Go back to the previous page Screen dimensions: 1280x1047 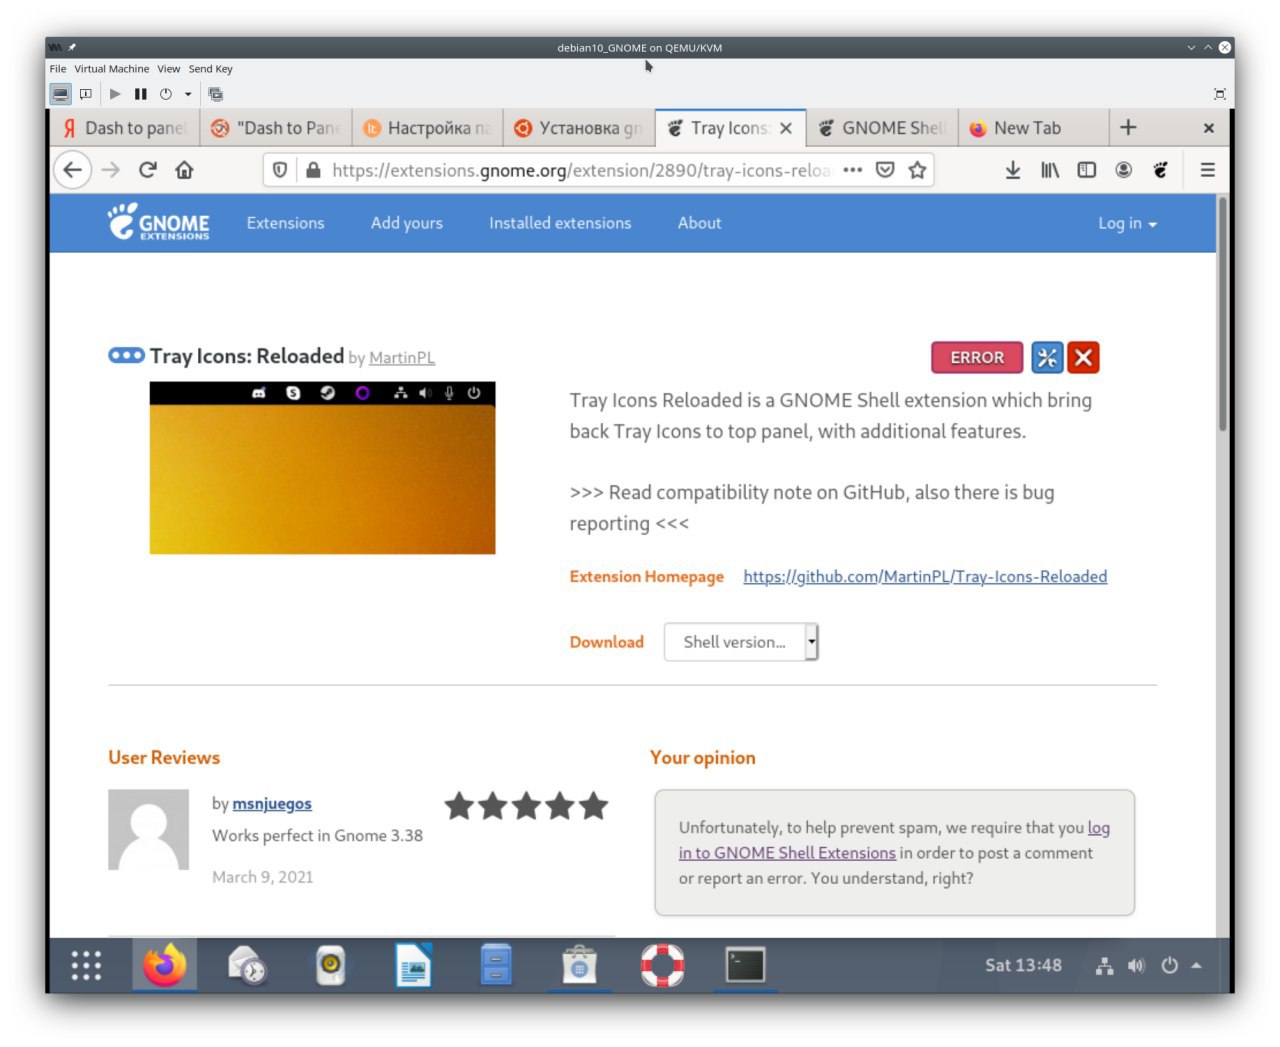pyautogui.click(x=72, y=170)
